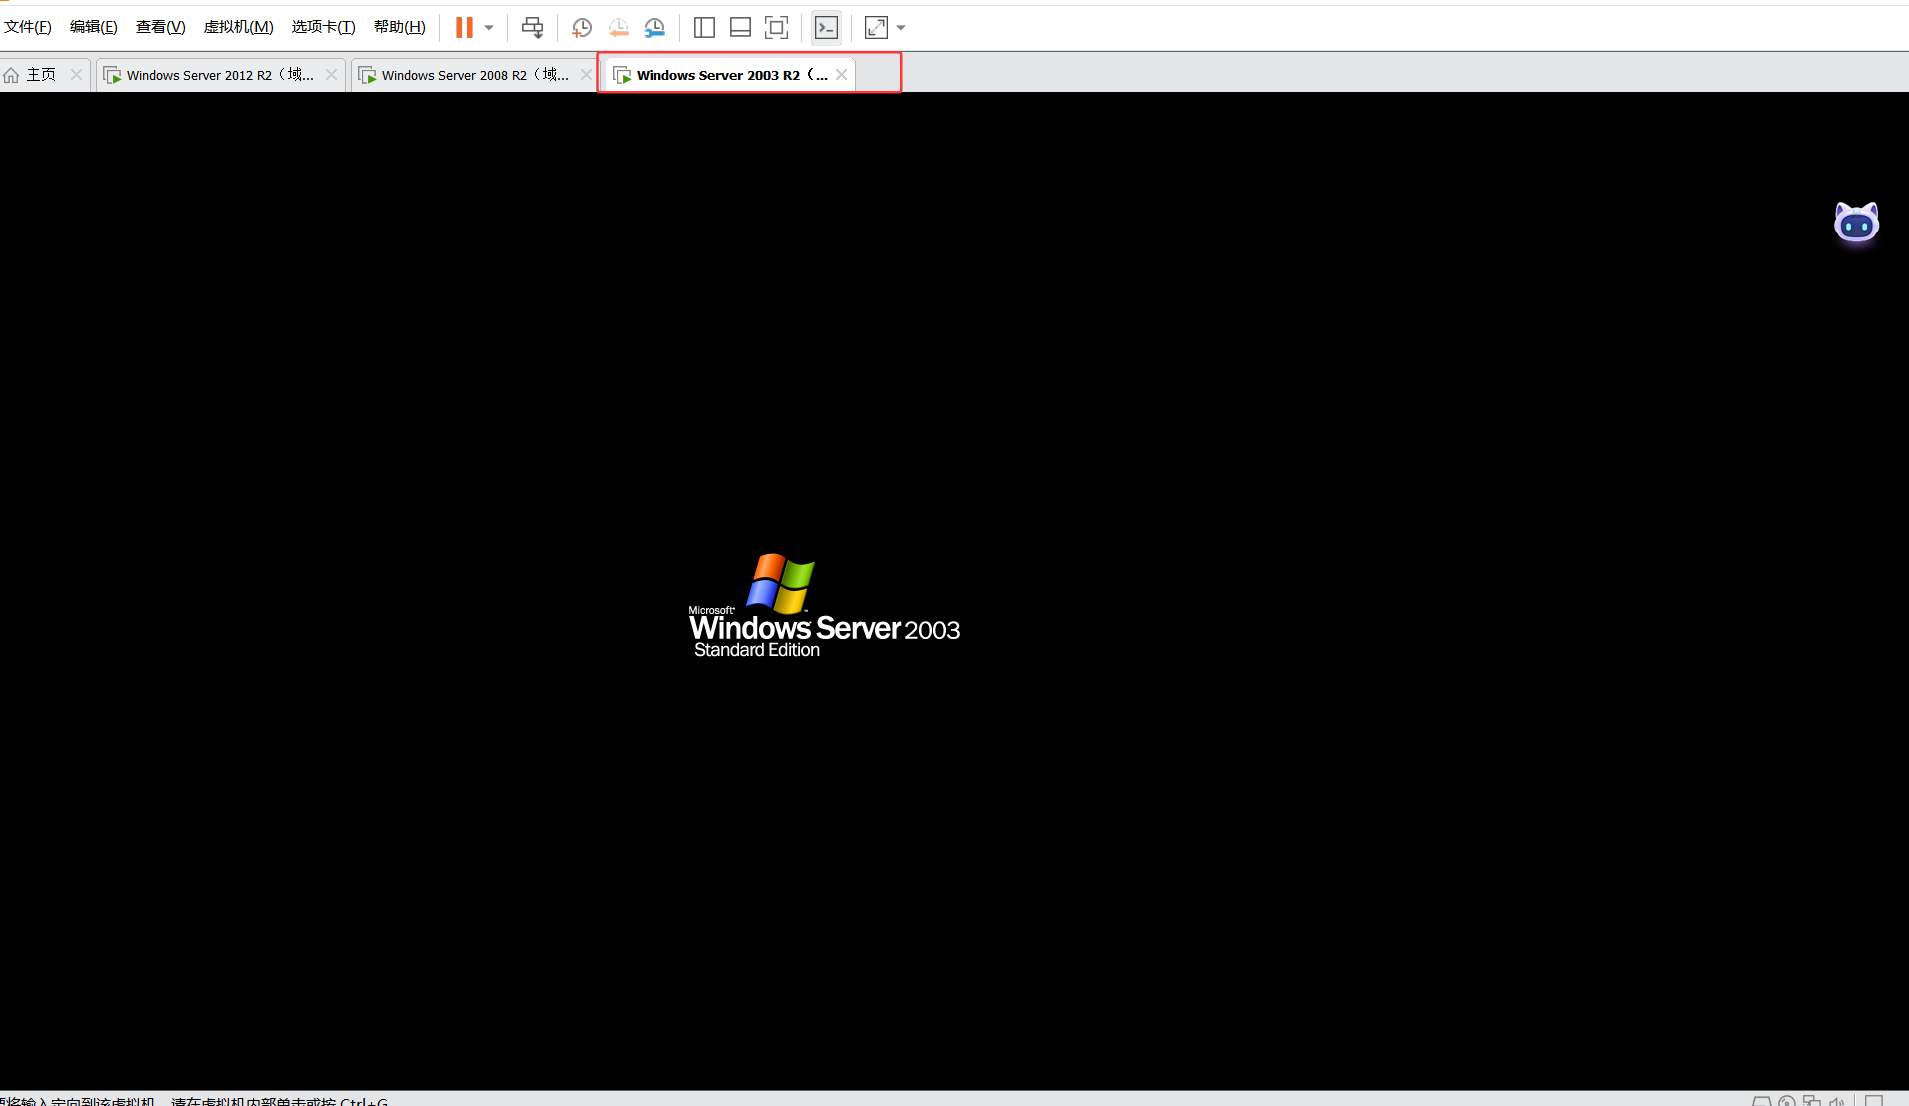This screenshot has height=1106, width=1909.
Task: Expand the stretch guest dropdown arrow
Action: (x=901, y=28)
